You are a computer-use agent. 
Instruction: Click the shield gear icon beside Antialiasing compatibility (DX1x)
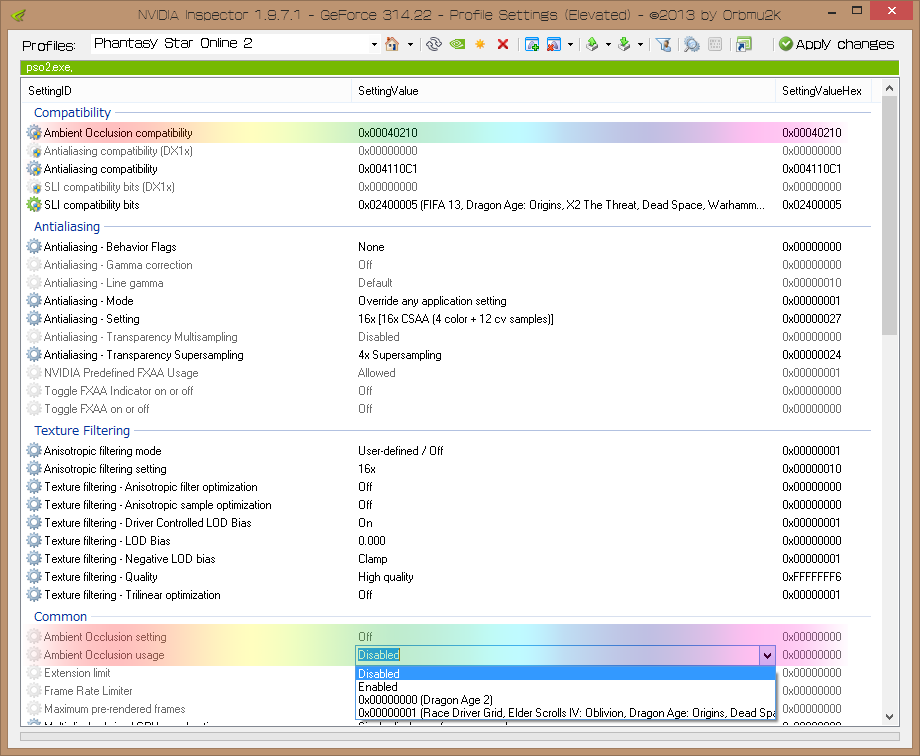point(34,151)
